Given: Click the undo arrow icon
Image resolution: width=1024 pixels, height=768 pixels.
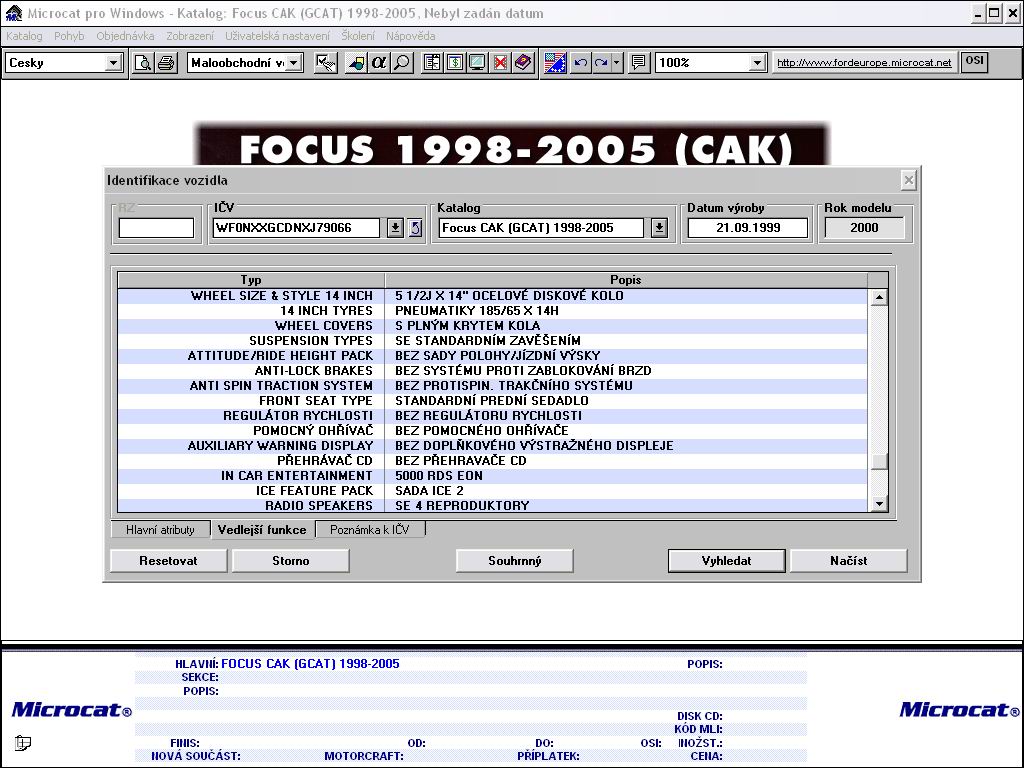Looking at the screenshot, I should [x=580, y=63].
